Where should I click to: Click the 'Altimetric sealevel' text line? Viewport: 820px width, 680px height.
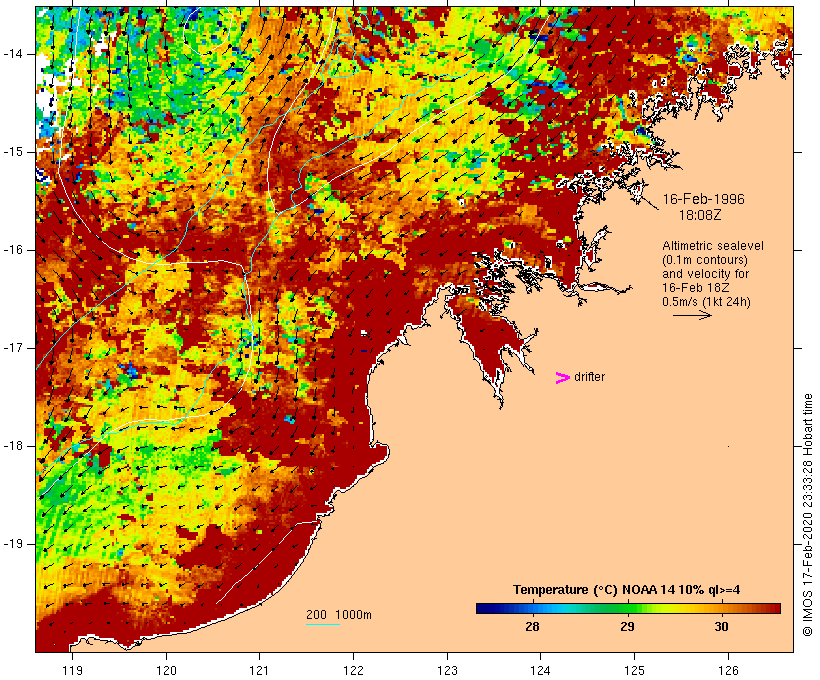point(713,246)
